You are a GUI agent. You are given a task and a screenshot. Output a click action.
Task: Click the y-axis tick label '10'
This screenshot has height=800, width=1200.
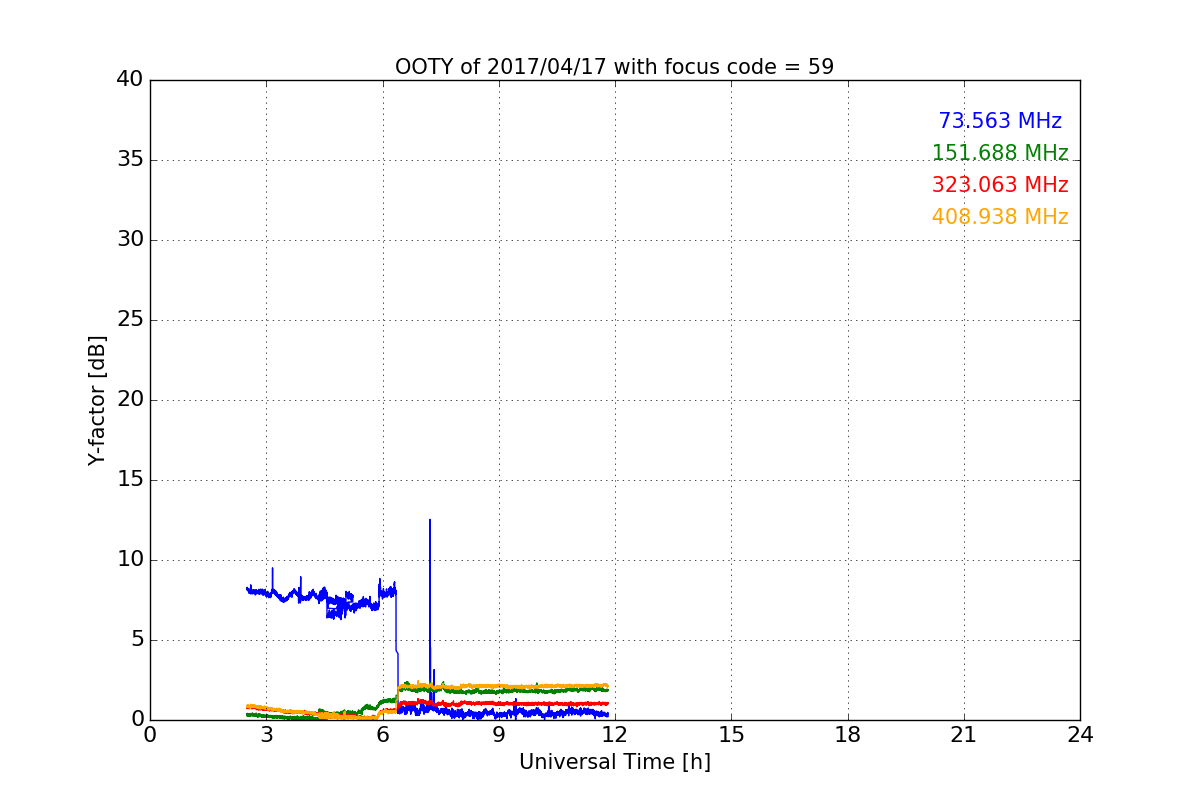coord(130,560)
